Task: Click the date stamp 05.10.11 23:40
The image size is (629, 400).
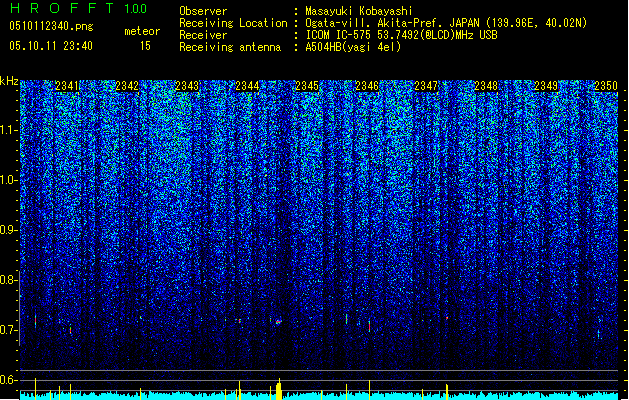Action: pos(51,46)
